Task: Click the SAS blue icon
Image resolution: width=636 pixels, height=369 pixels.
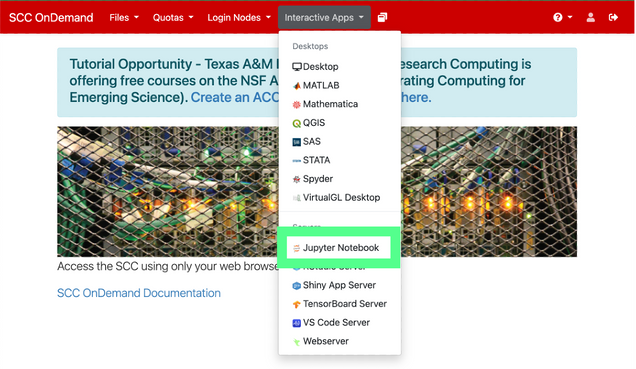Action: click(297, 142)
